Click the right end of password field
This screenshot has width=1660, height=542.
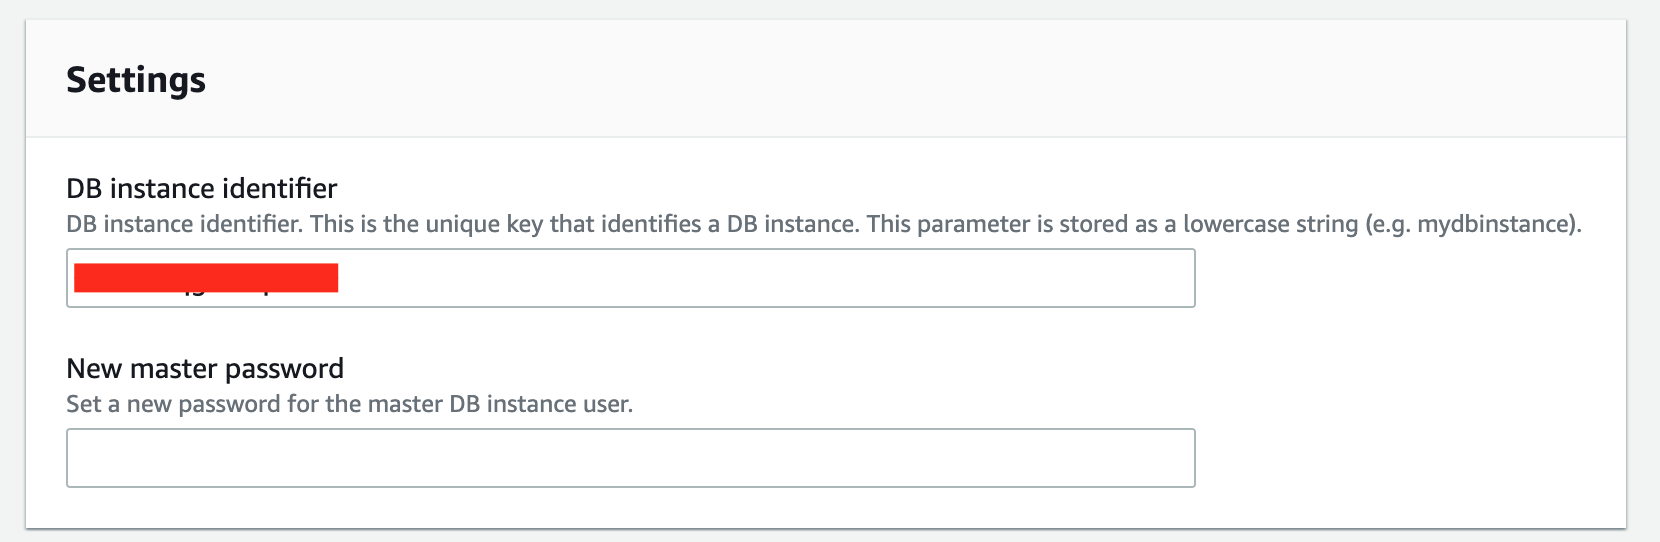coord(1170,458)
